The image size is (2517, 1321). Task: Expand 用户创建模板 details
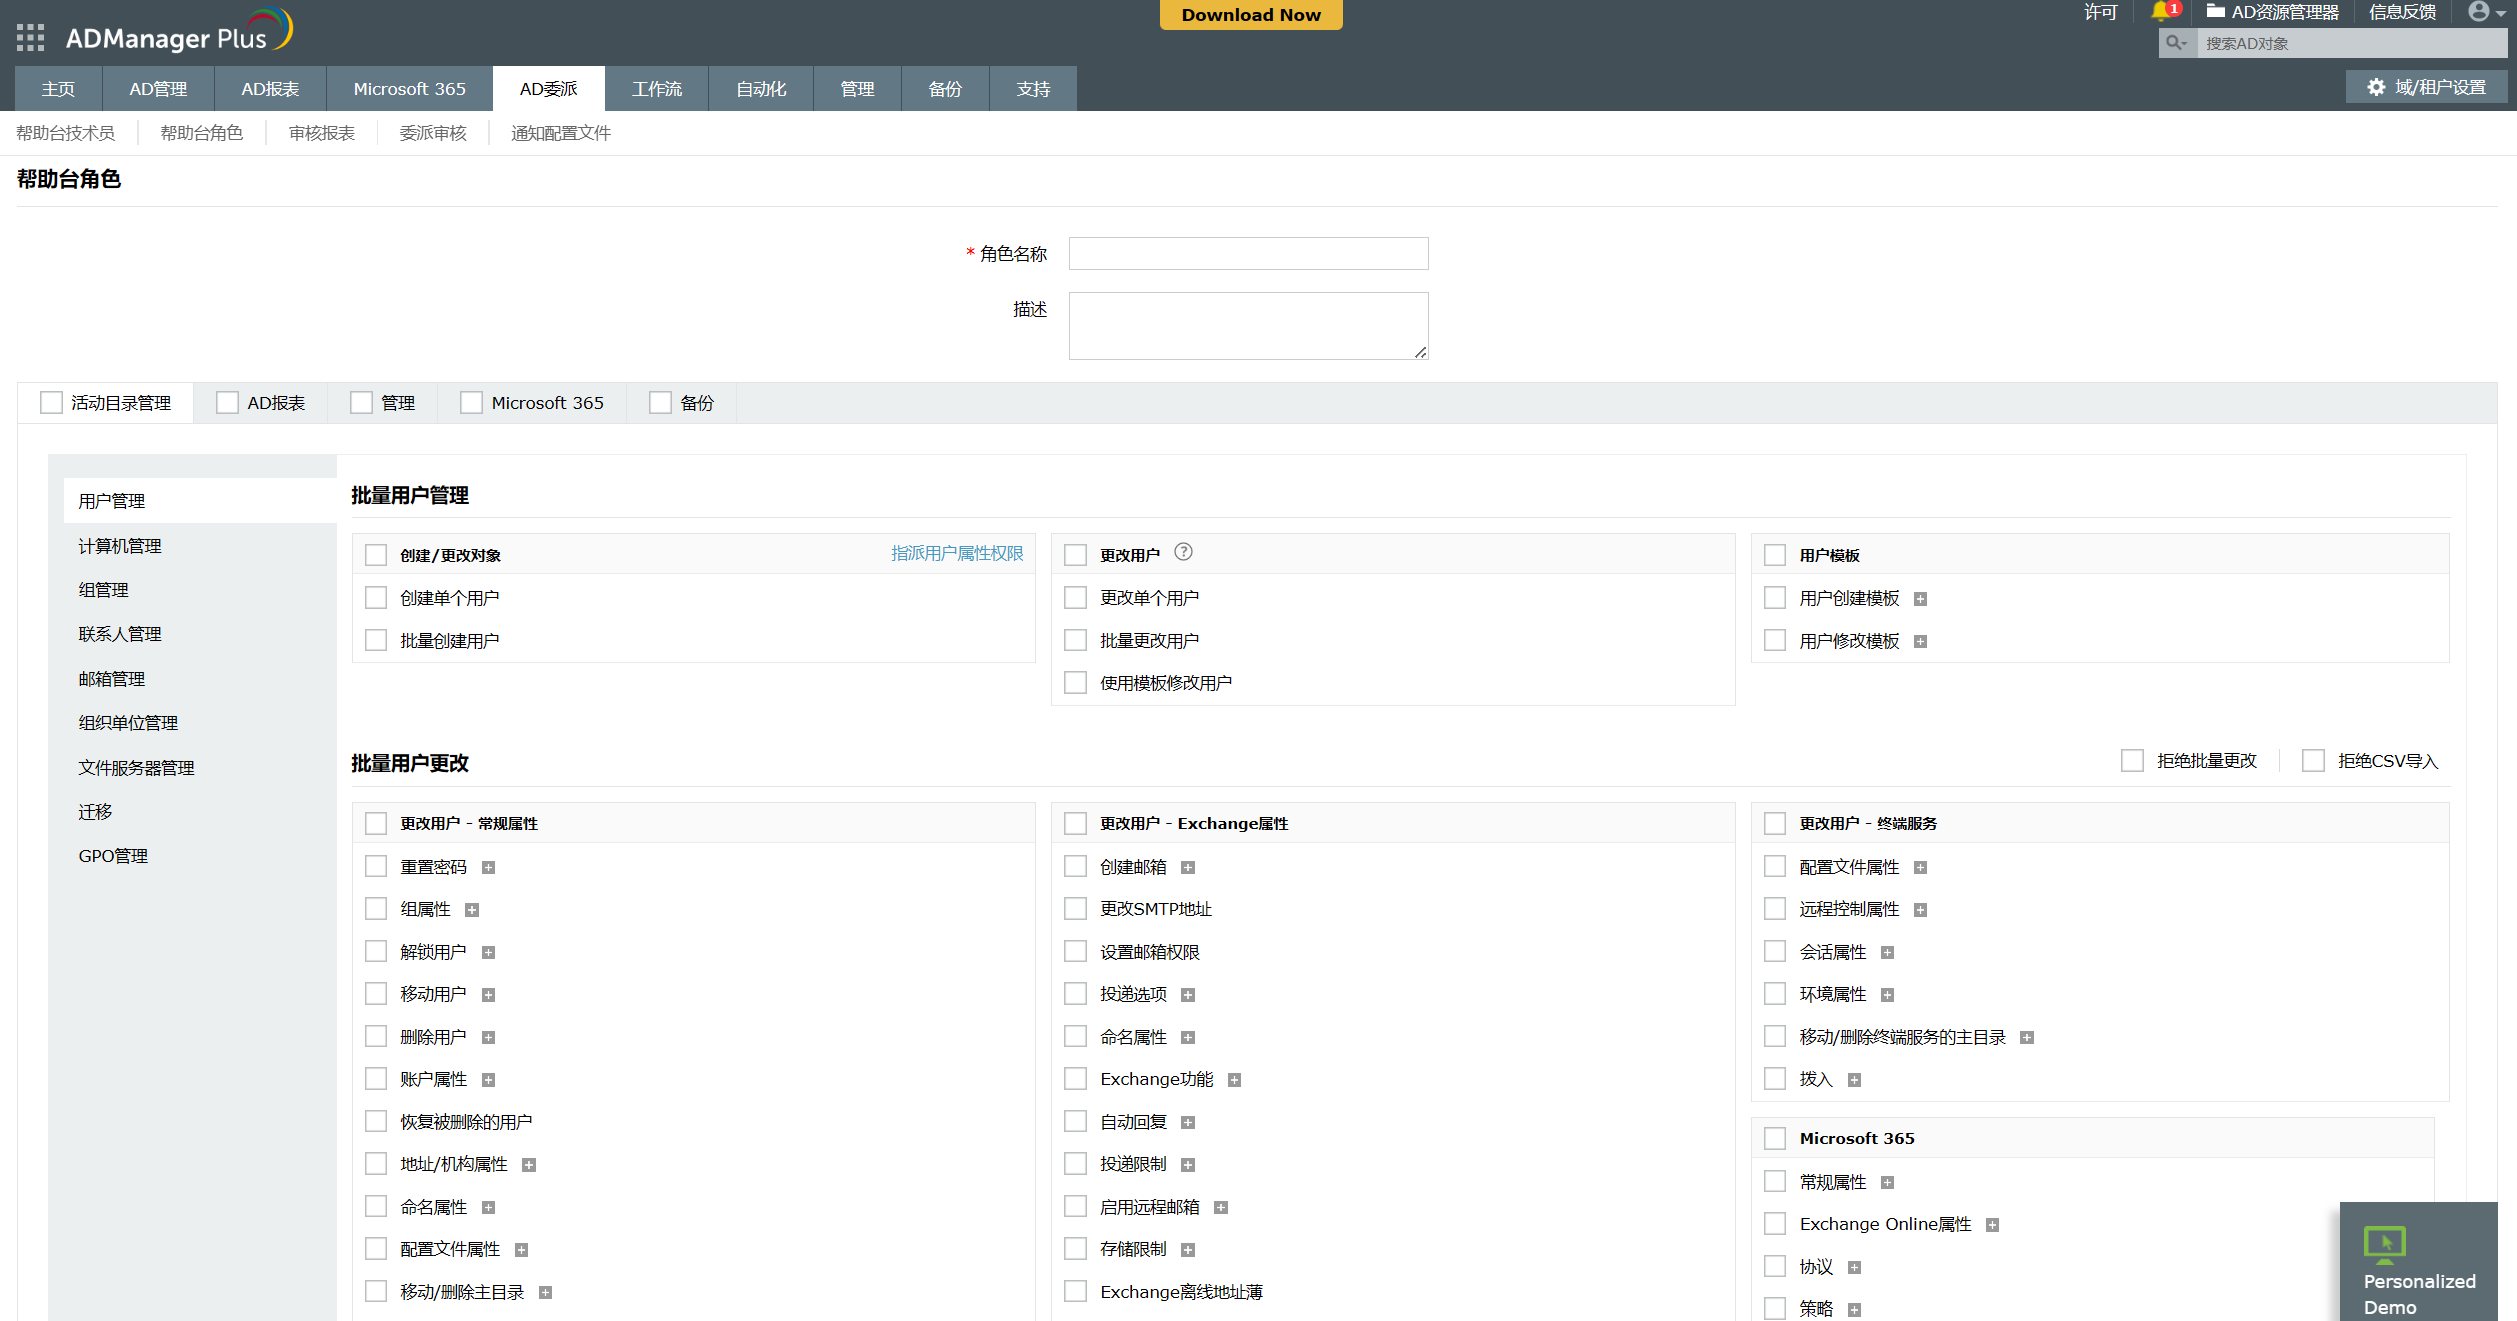point(1920,599)
